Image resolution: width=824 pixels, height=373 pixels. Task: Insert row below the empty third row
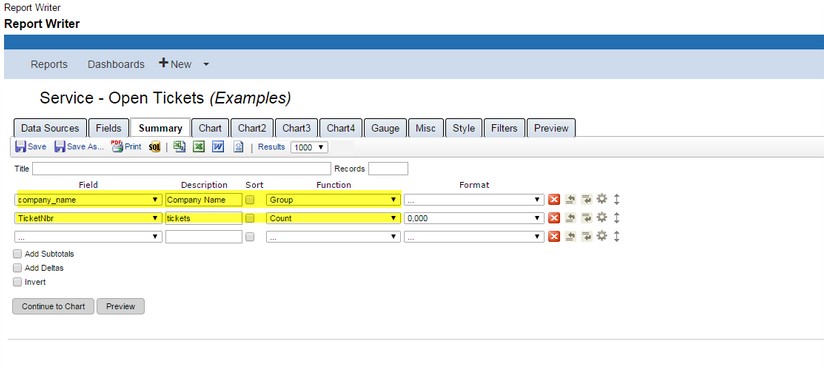pos(586,236)
